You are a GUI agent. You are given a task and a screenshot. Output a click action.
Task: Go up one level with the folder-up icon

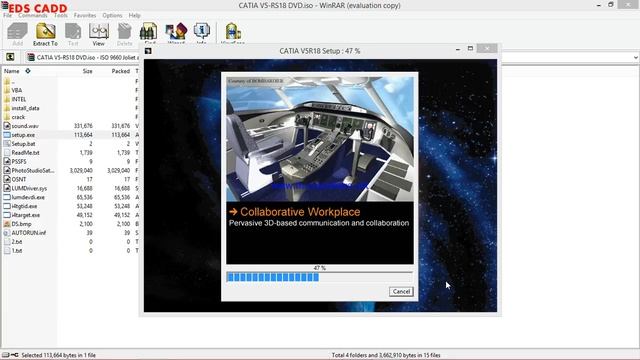point(10,57)
